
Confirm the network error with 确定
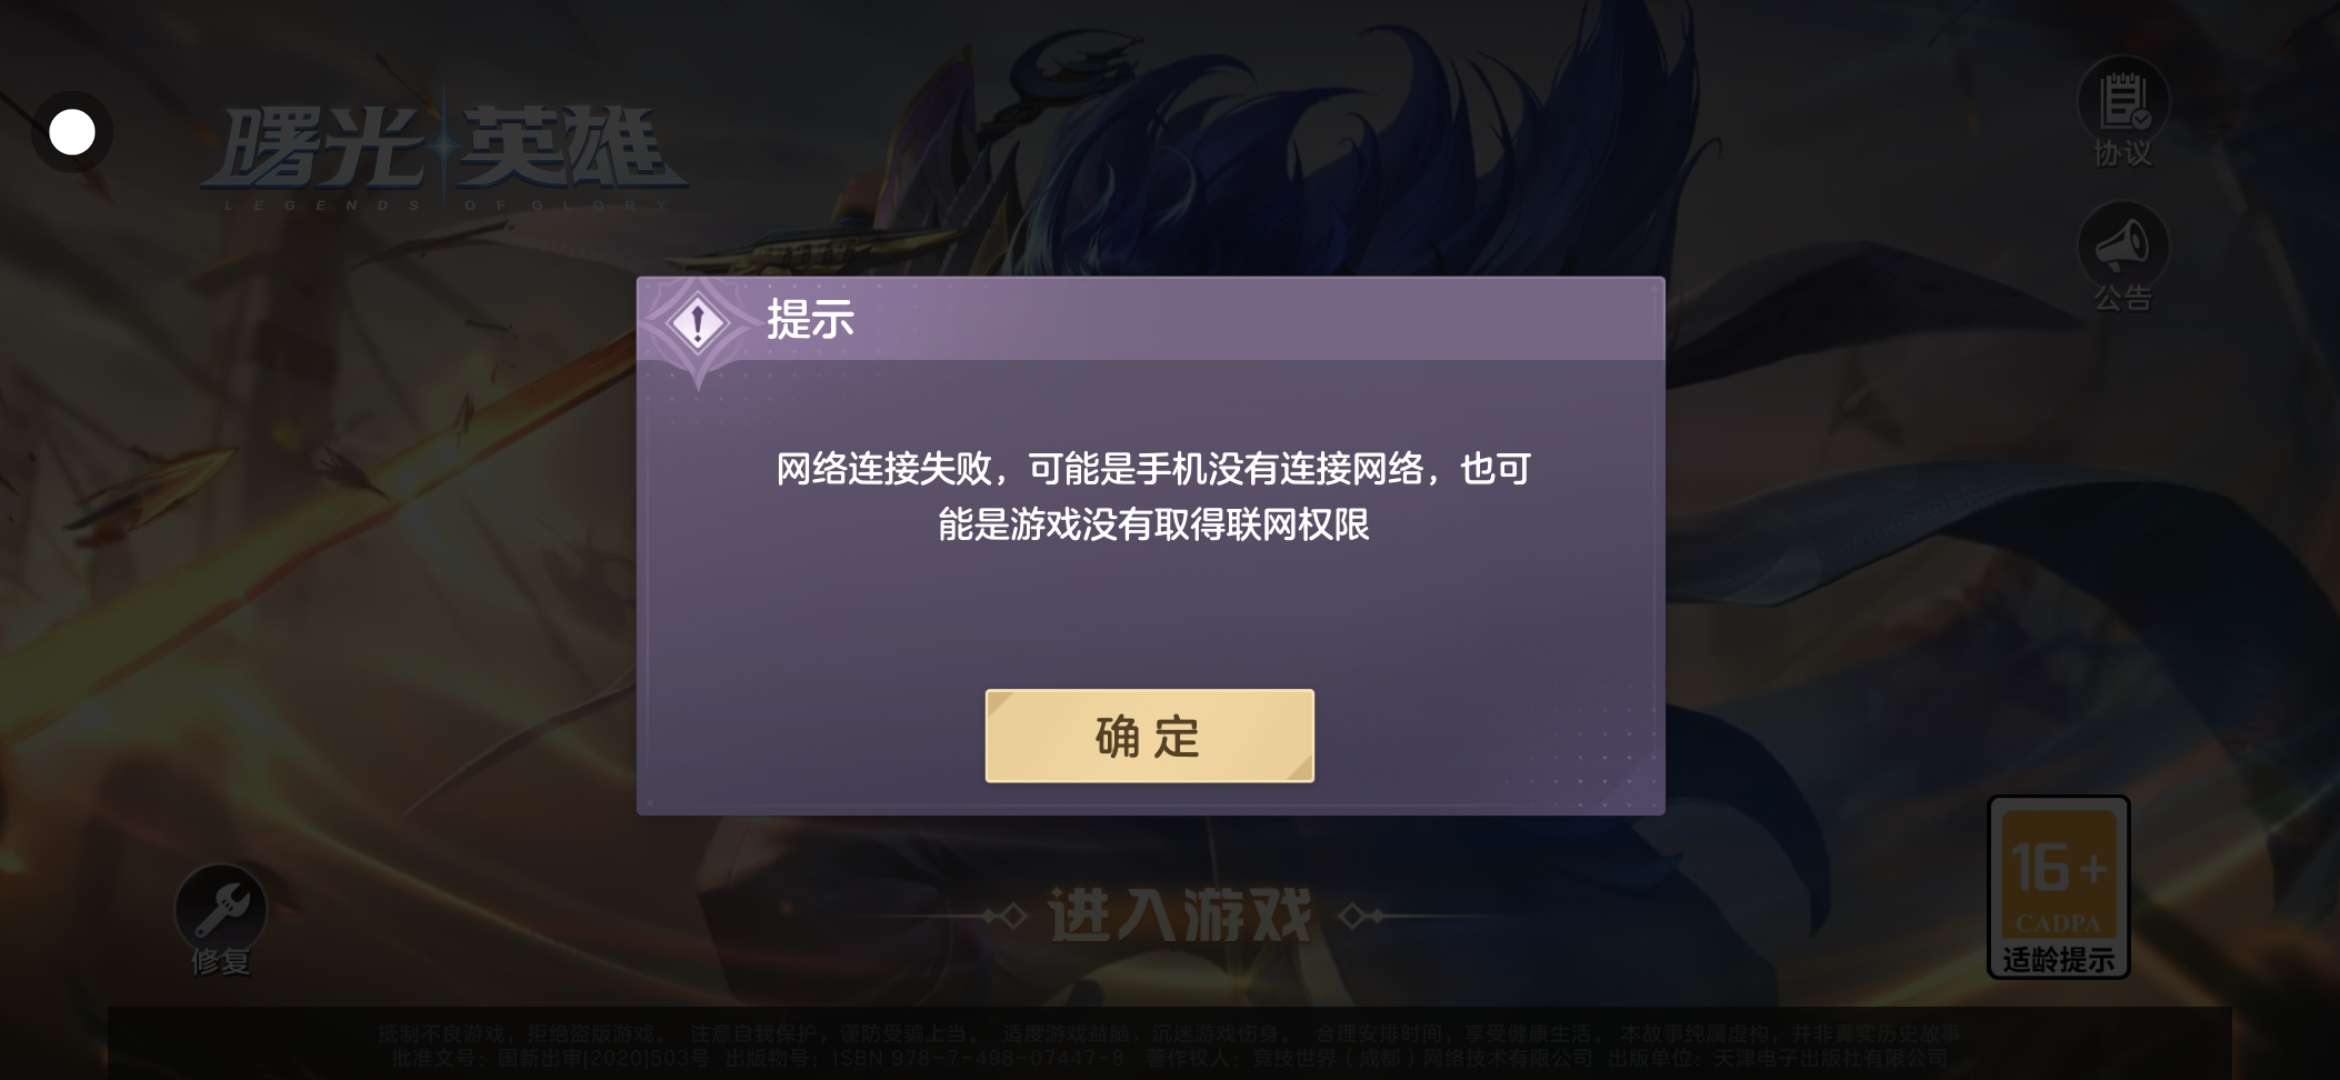pyautogui.click(x=1149, y=736)
